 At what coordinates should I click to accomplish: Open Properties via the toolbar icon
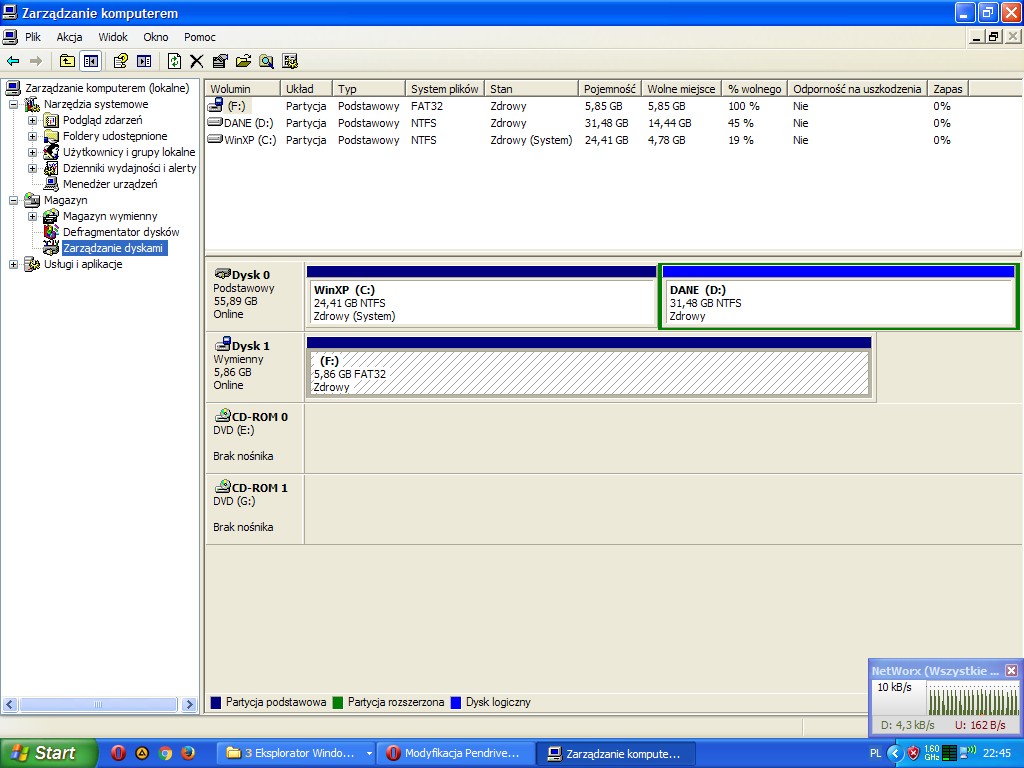[220, 61]
